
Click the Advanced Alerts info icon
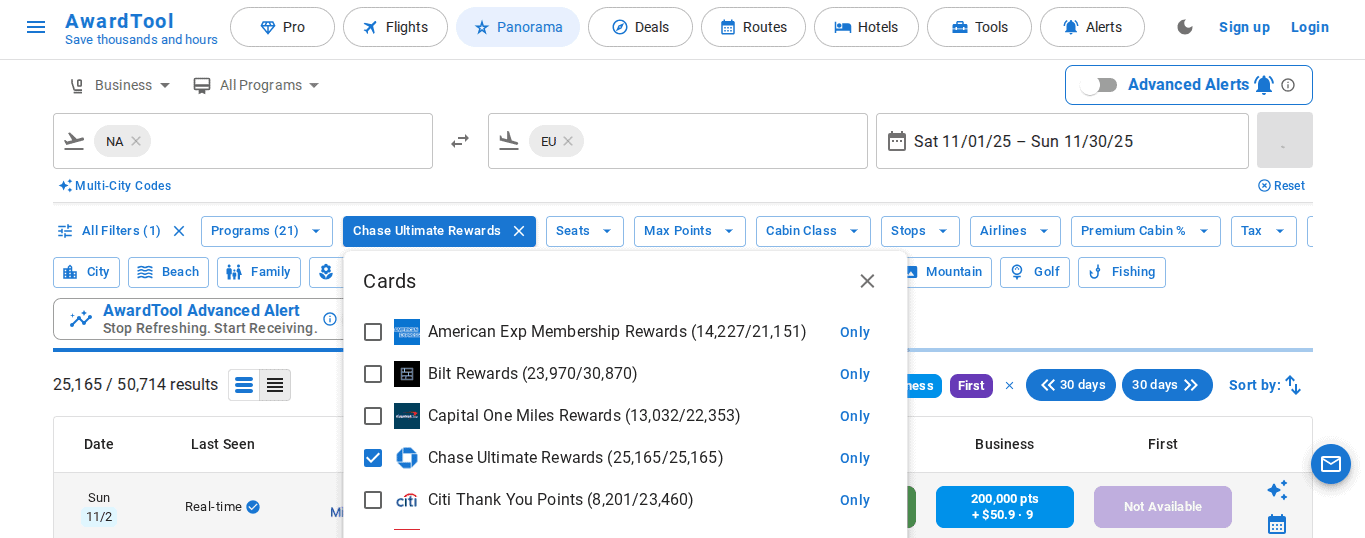pos(1288,85)
